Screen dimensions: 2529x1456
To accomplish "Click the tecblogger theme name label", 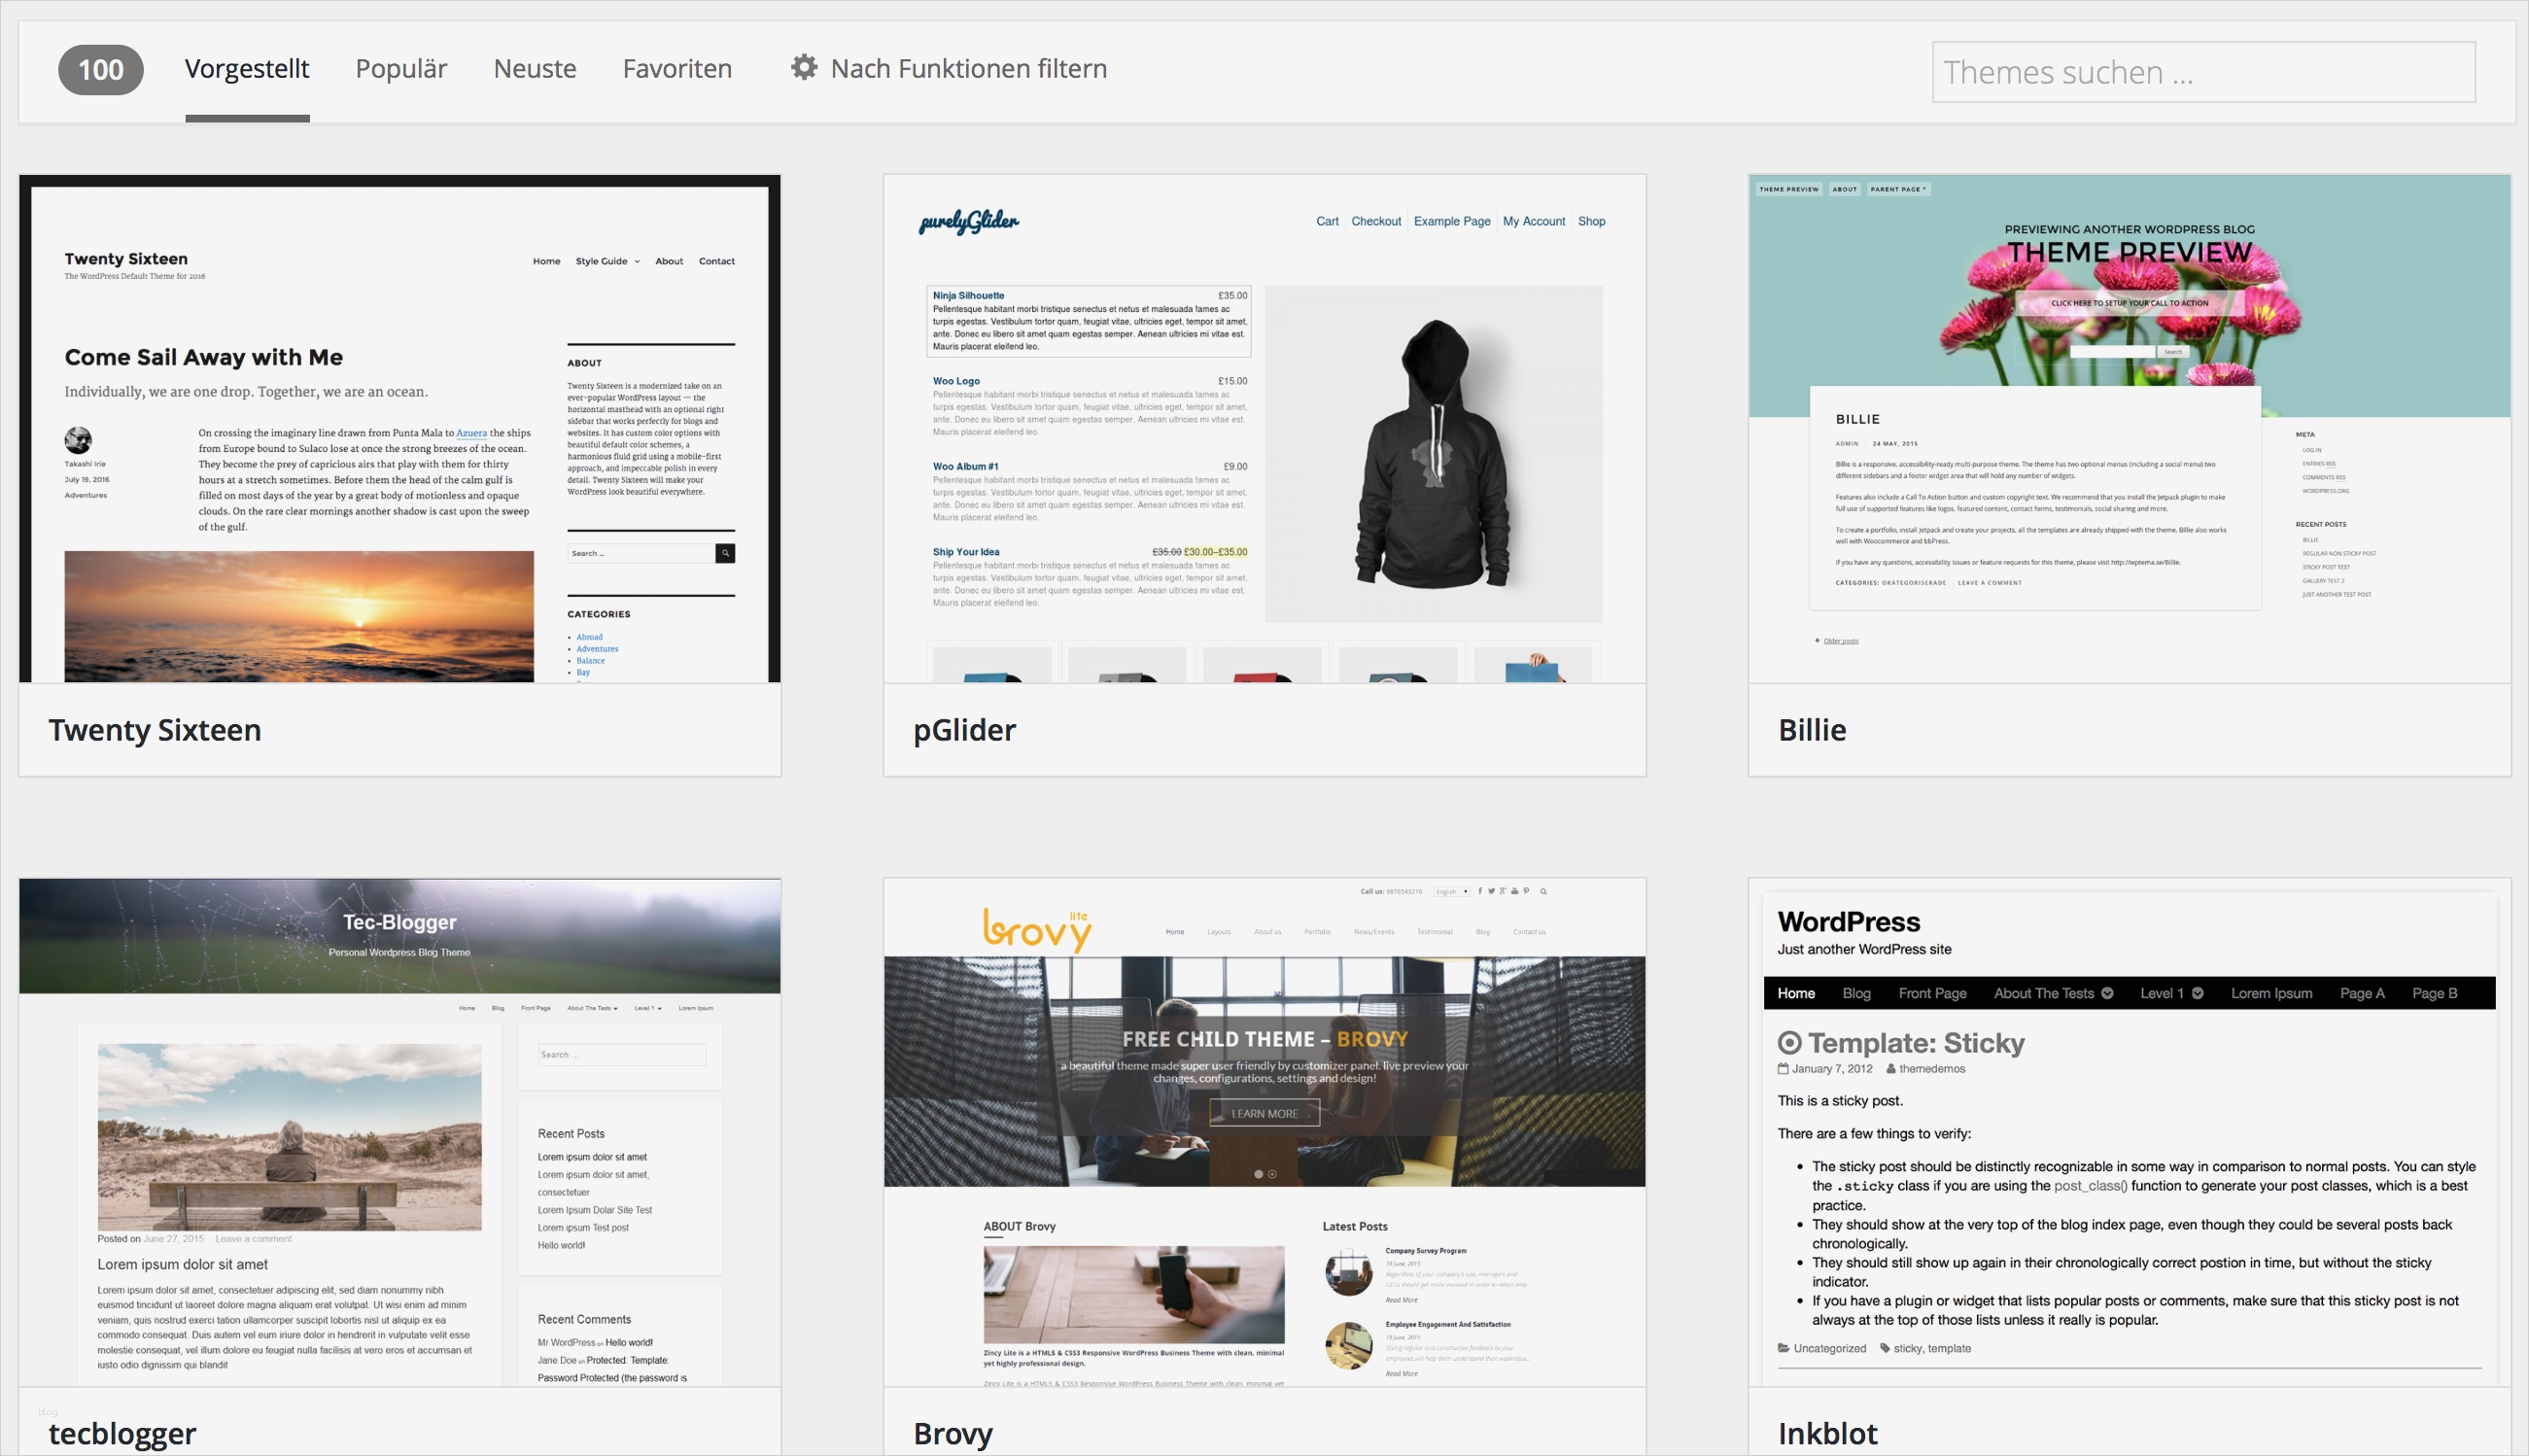I will 122,1433.
